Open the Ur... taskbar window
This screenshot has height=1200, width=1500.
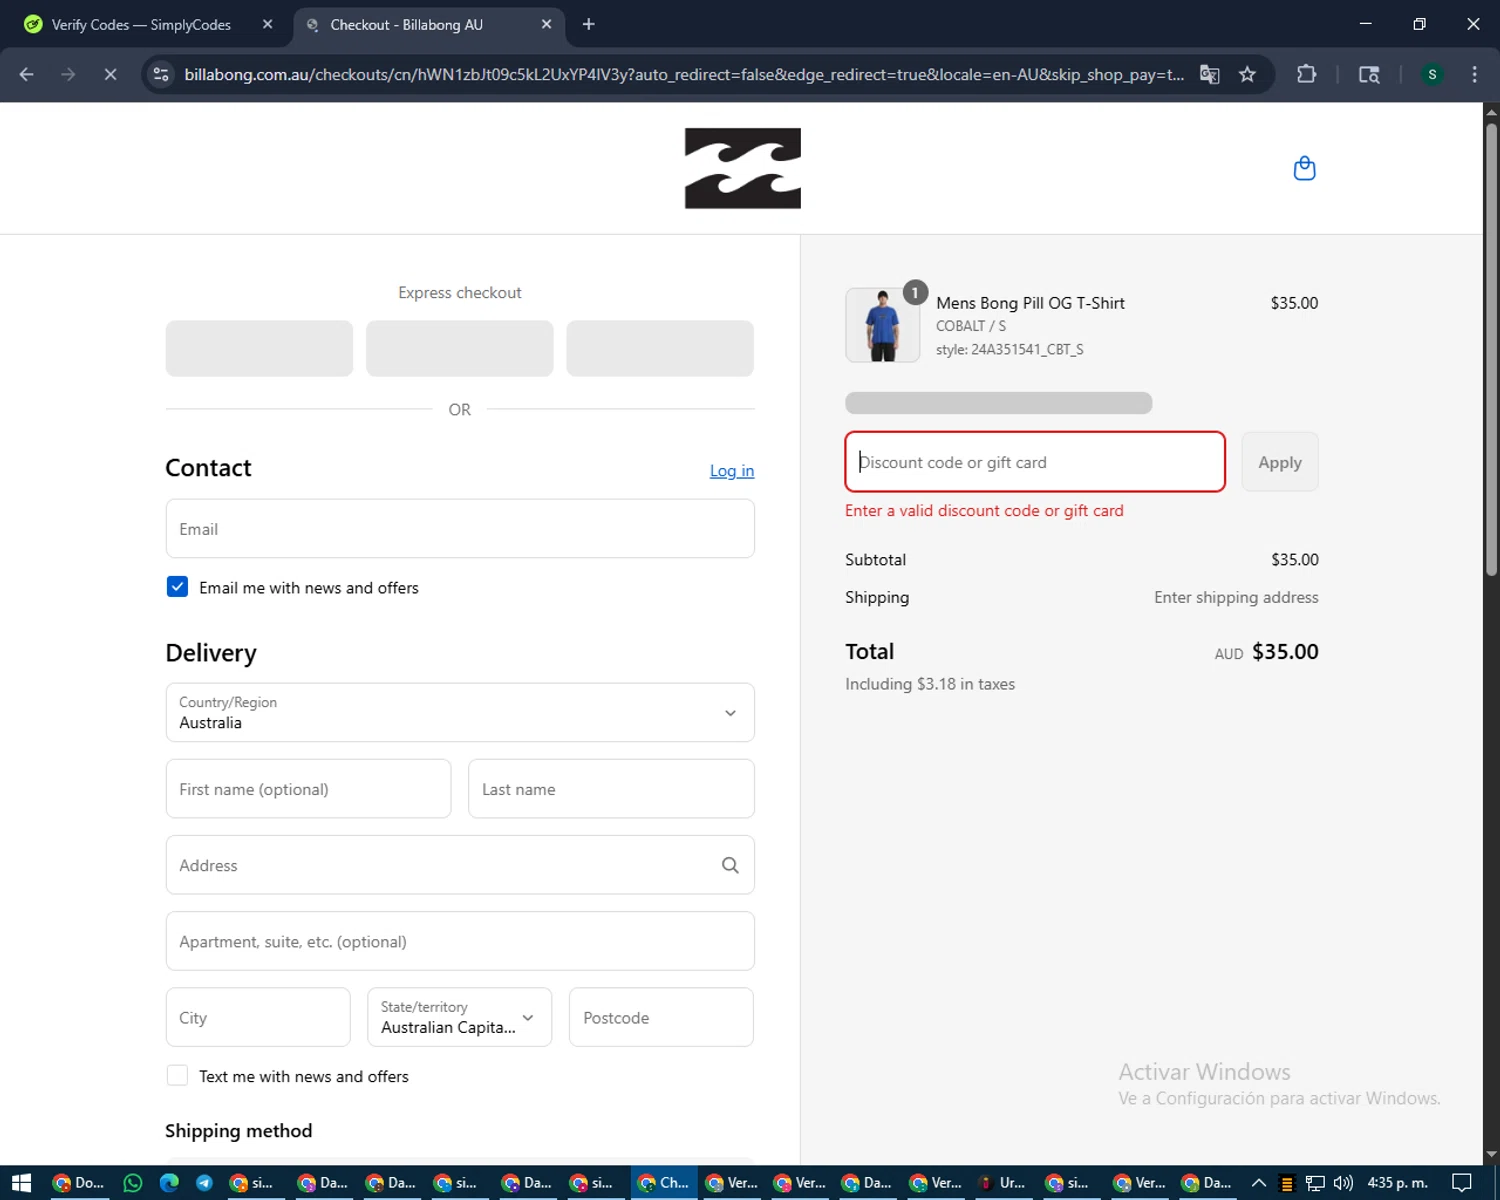pos(1002,1182)
